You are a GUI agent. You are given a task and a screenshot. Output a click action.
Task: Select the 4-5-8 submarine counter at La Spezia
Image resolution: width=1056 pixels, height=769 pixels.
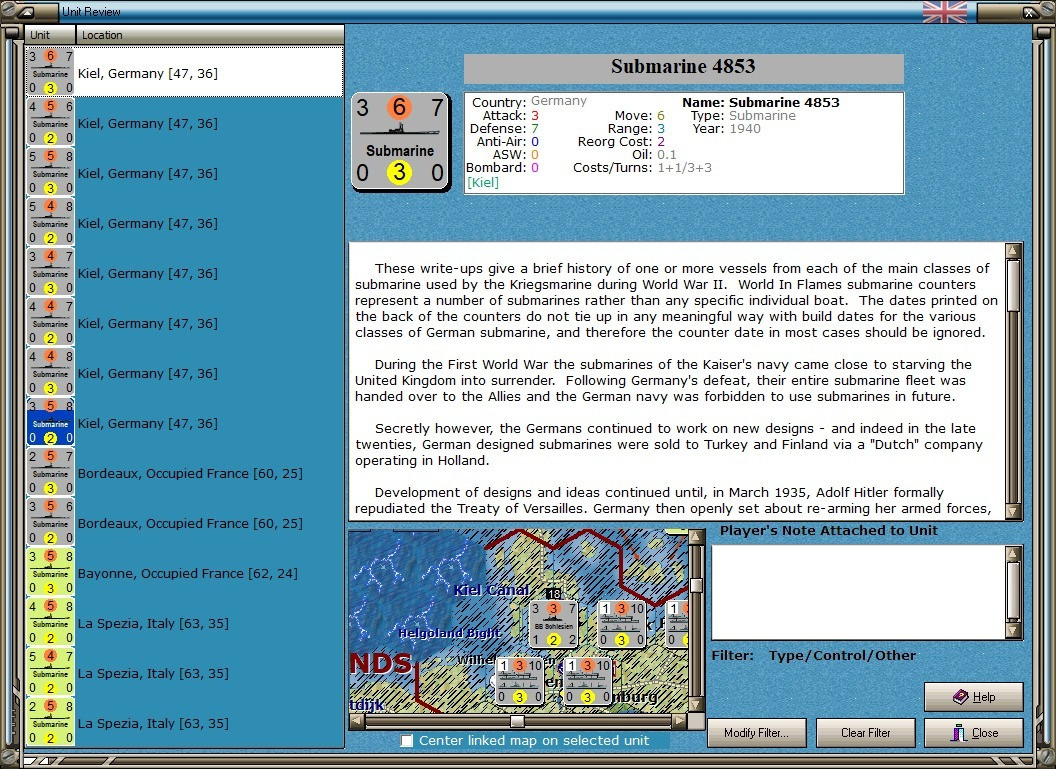[x=51, y=622]
